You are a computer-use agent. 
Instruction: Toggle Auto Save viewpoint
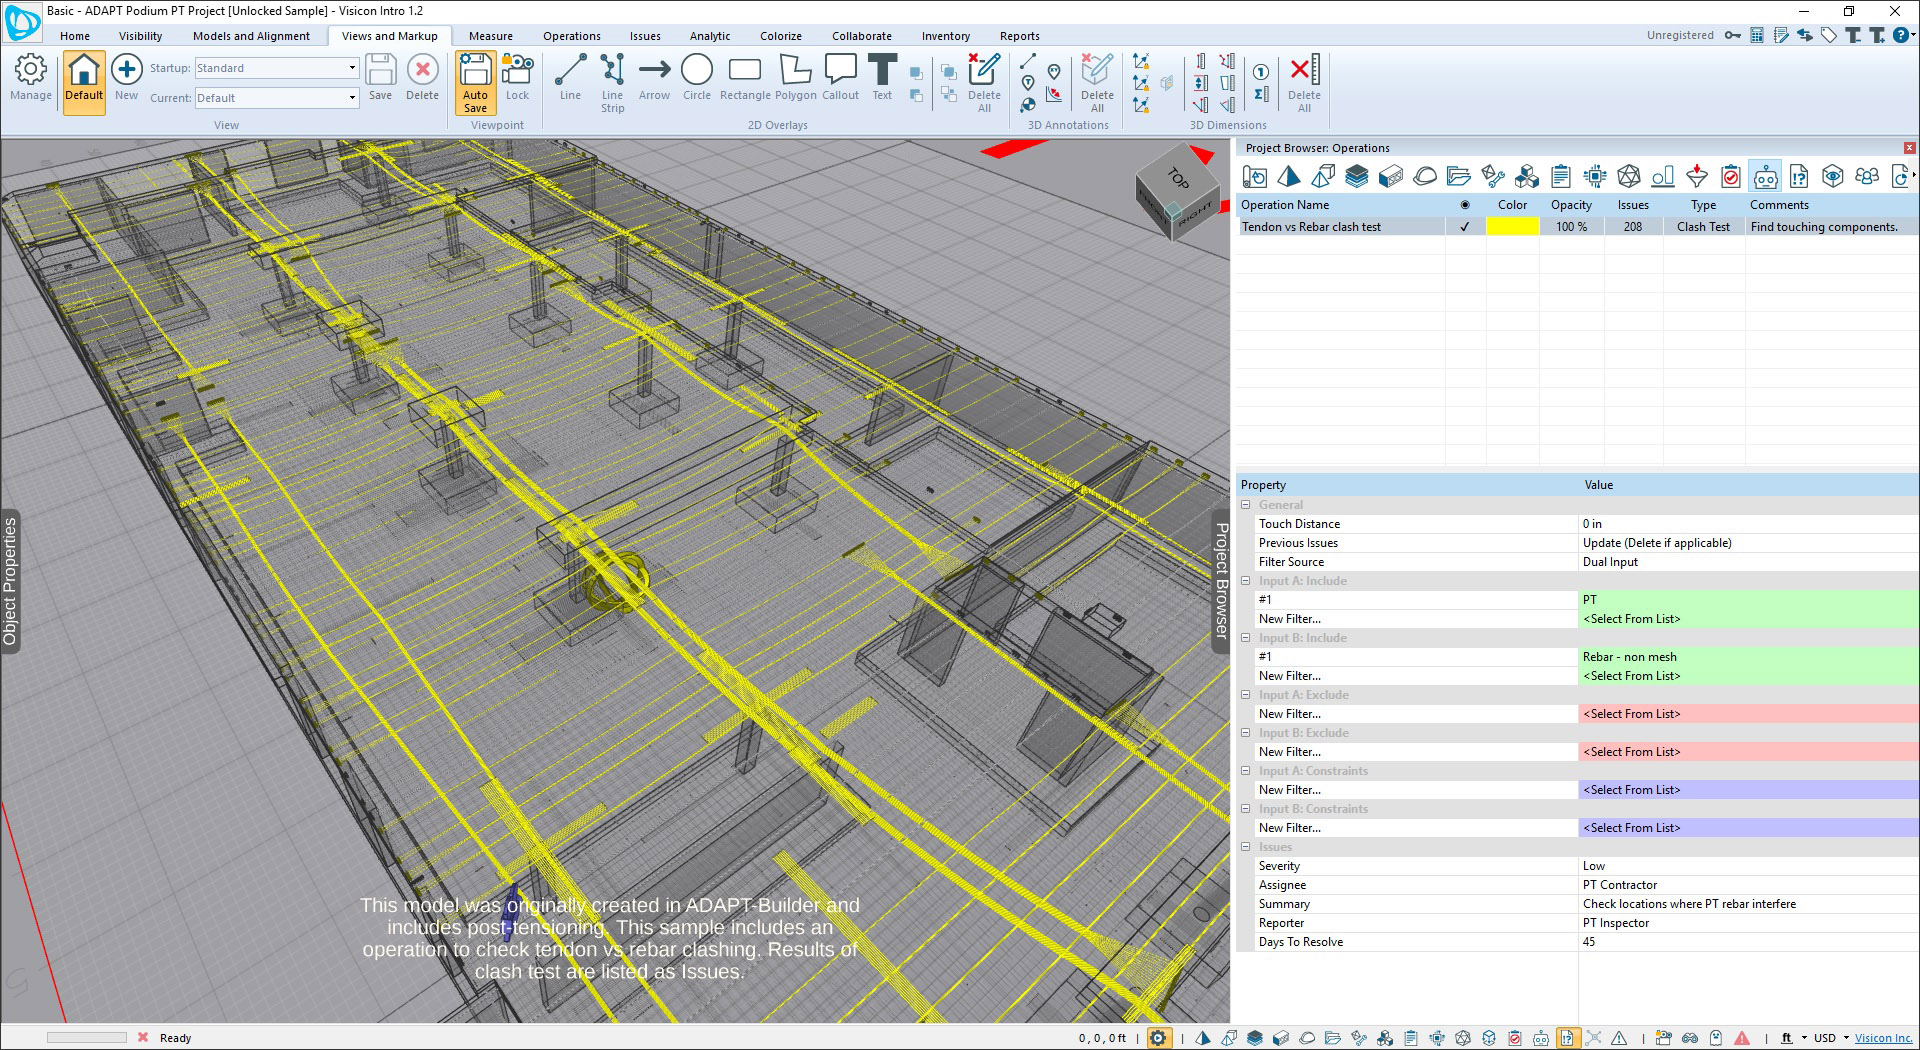pos(475,83)
